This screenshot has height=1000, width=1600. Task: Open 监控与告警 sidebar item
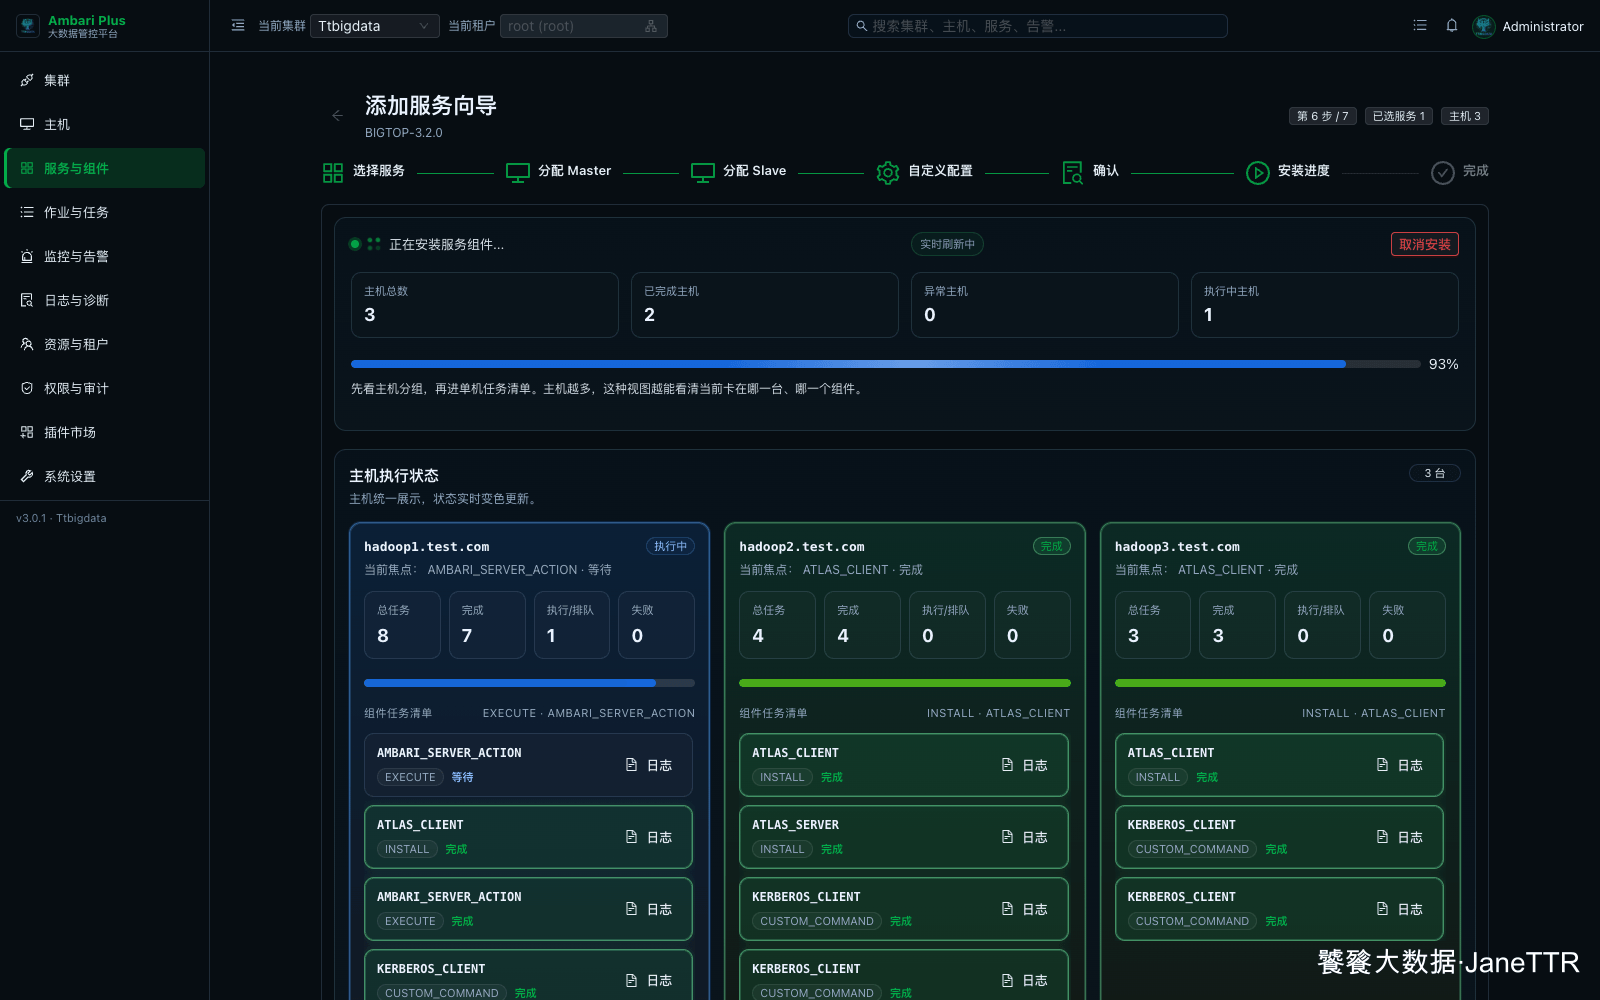pyautogui.click(x=105, y=256)
